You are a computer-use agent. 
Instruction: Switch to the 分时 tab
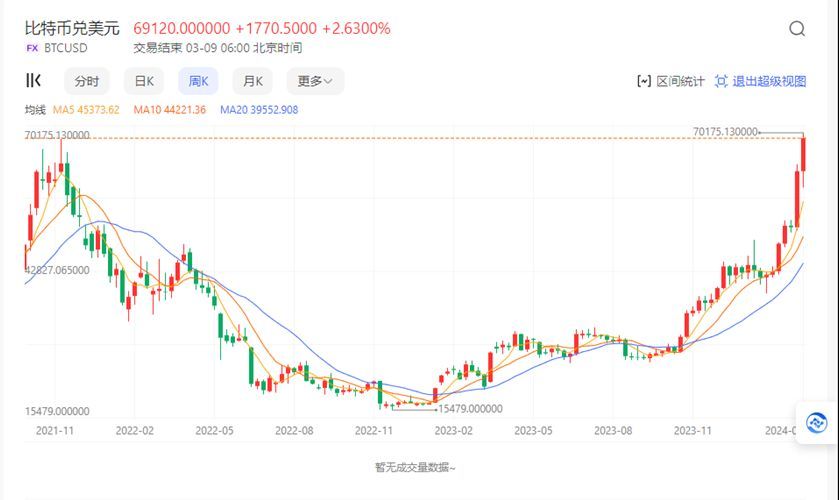(x=87, y=81)
